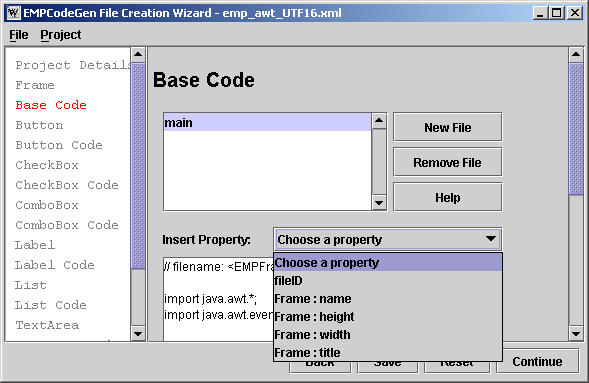Viewport: 589px width, 383px height.
Task: Select the CheckBox step
Action: coord(47,165)
